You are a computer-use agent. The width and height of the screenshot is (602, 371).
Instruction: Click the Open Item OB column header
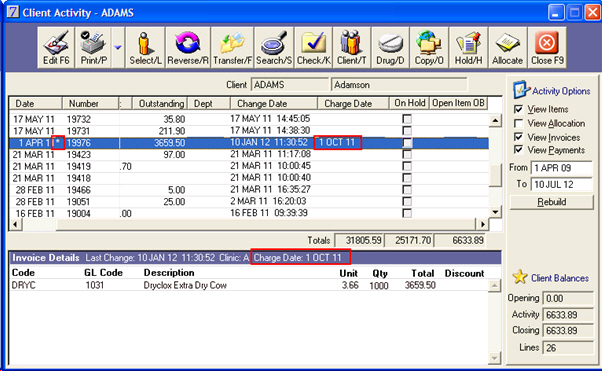coord(458,103)
